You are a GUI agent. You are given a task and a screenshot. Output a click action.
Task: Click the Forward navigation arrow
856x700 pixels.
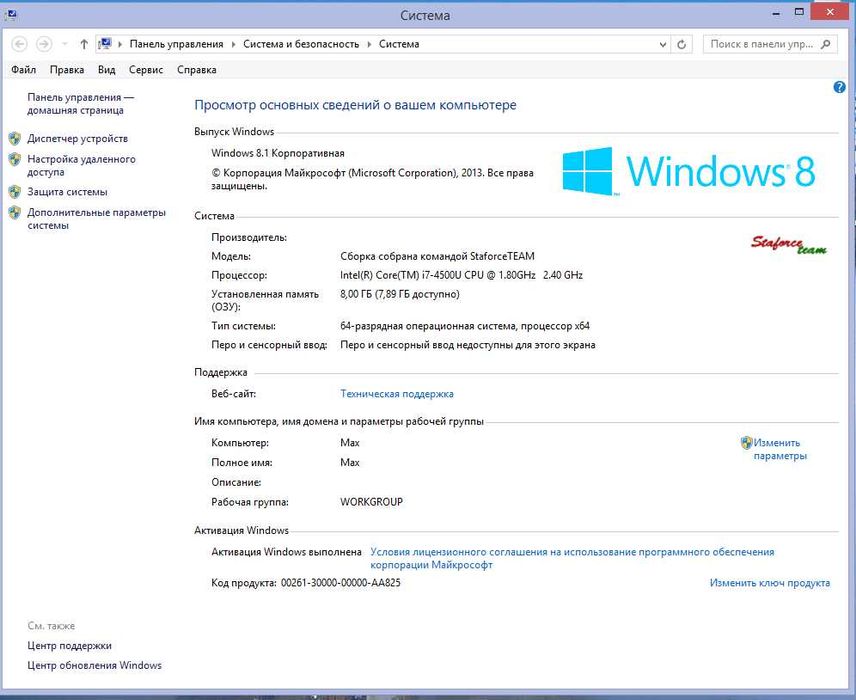click(44, 44)
